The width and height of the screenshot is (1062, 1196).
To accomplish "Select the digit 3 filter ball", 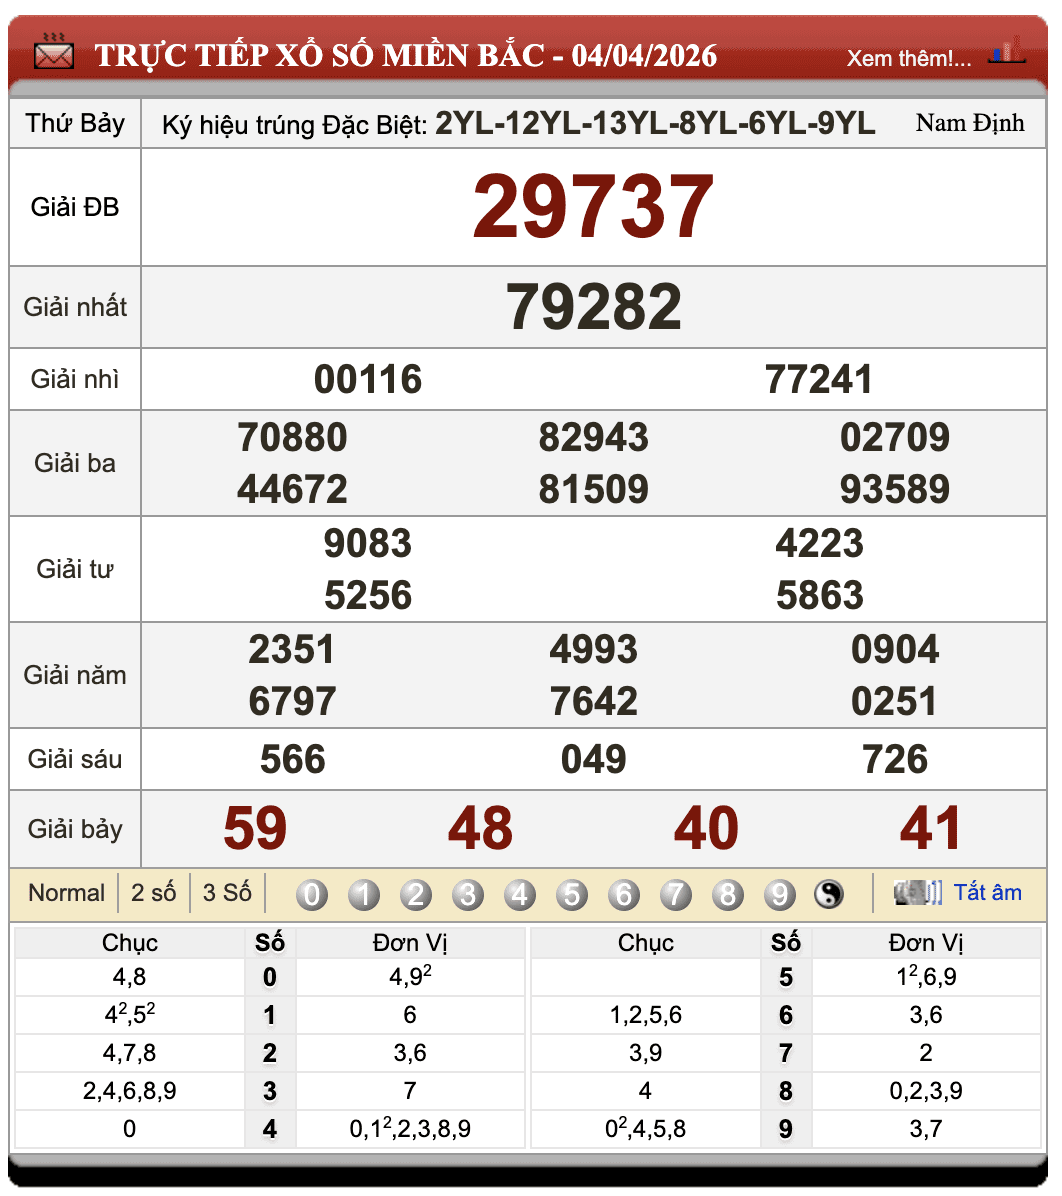I will (467, 894).
